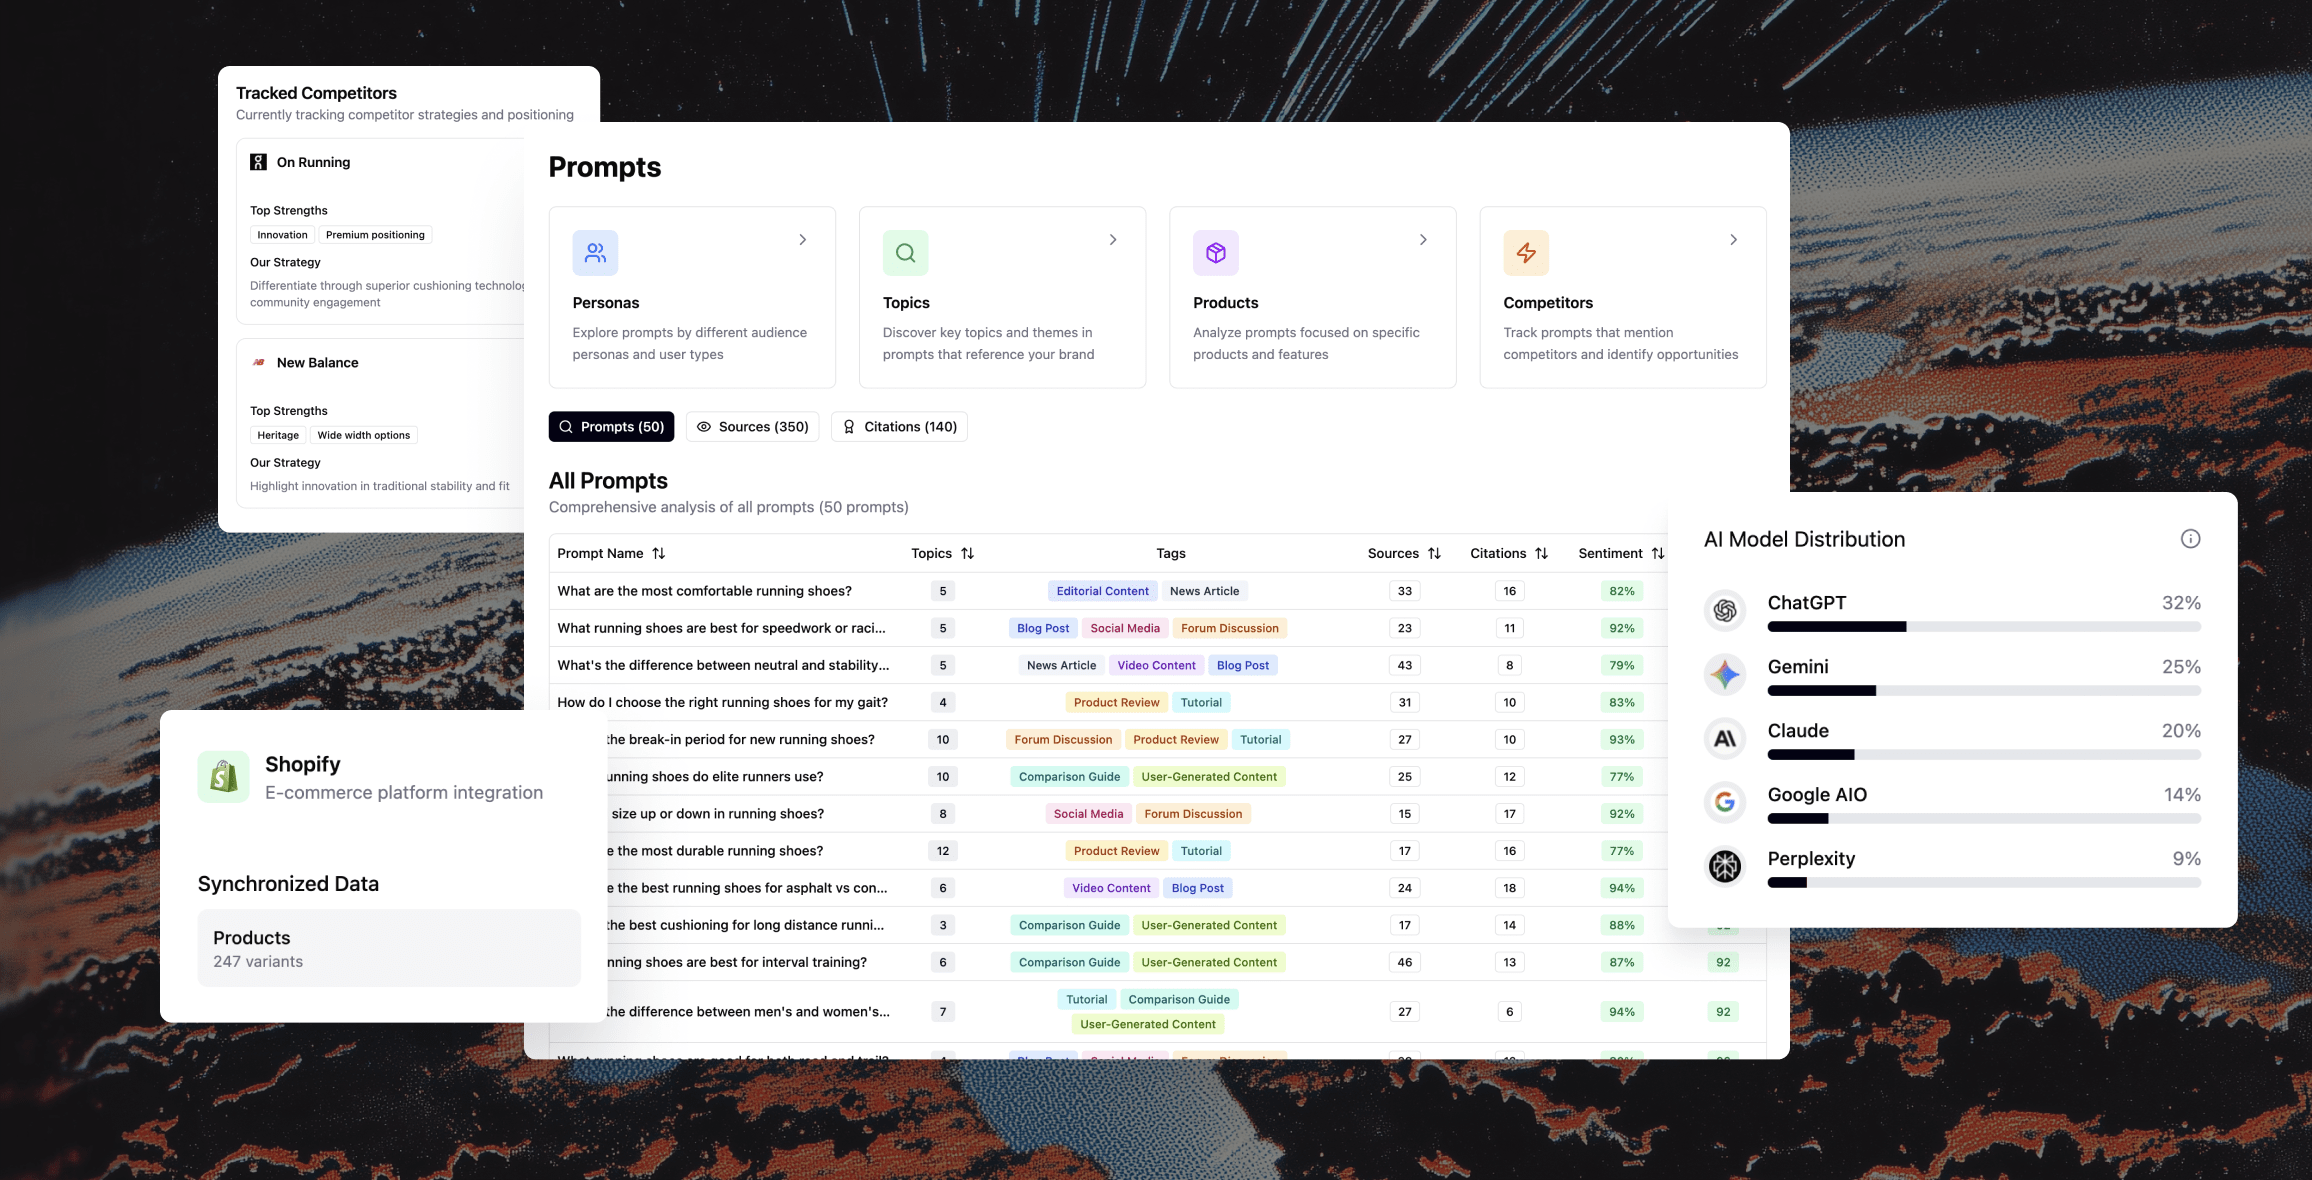Open Personas card chevron arrow
The width and height of the screenshot is (2312, 1180).
click(802, 240)
